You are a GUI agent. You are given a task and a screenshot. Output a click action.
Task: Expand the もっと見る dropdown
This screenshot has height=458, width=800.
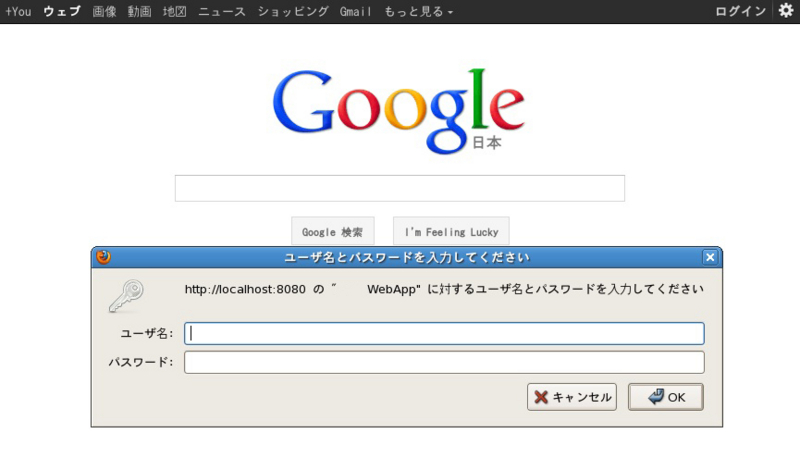(x=418, y=11)
